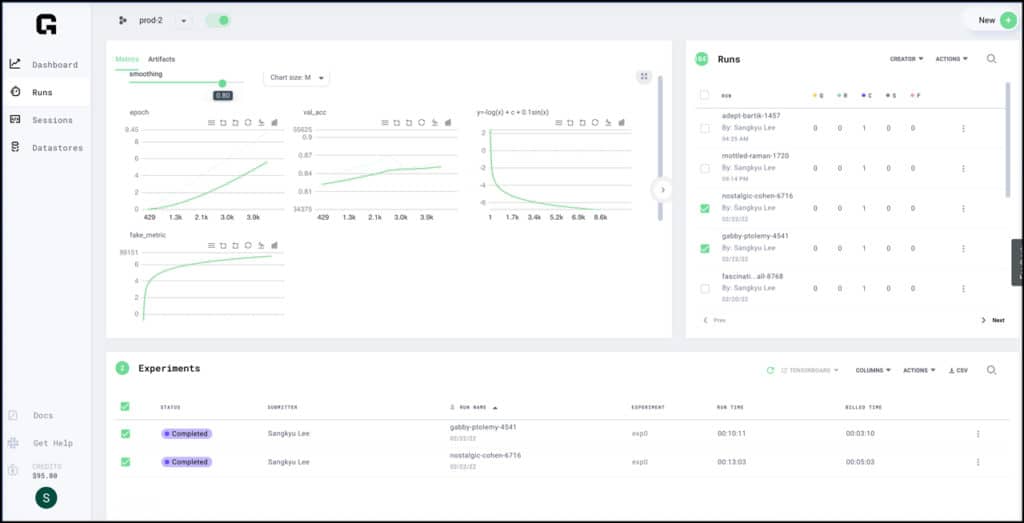Expand the prod-2 cluster dropdown
The image size is (1024, 523).
tap(183, 21)
